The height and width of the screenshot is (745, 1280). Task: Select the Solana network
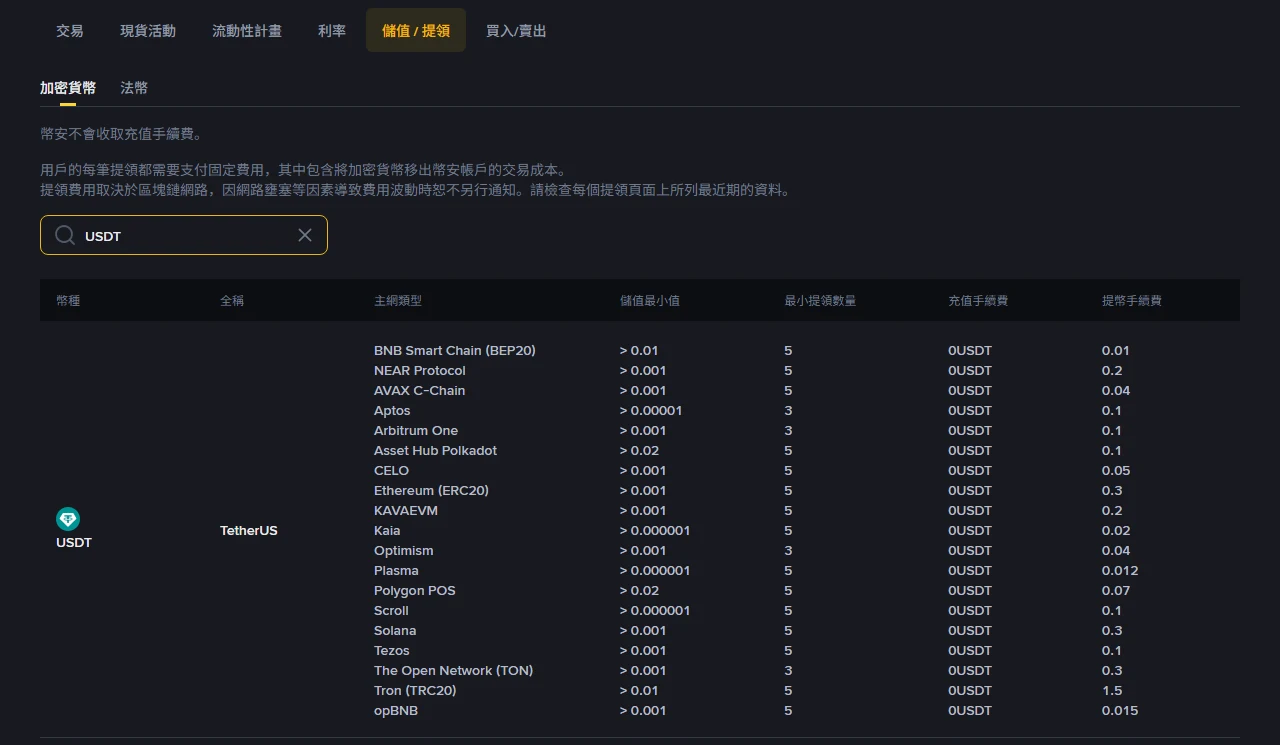(395, 630)
